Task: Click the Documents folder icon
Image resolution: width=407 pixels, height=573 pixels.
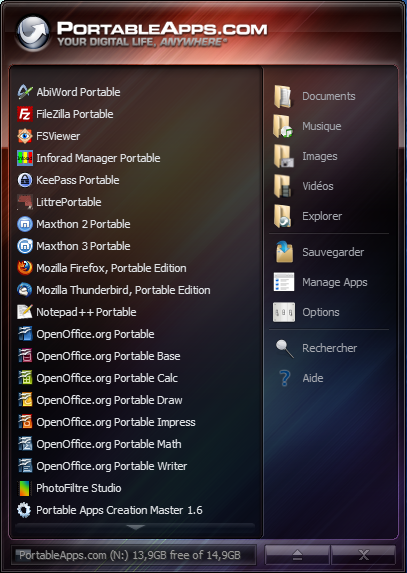Action: pyautogui.click(x=284, y=96)
